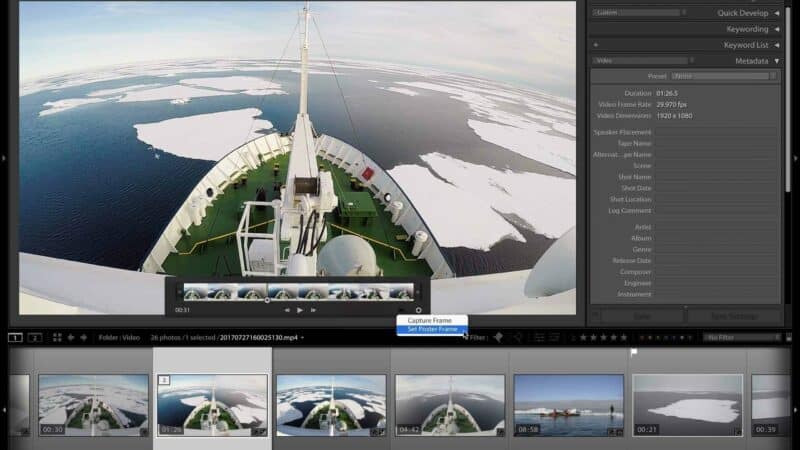
Task: Step back one frame in video player
Action: tap(287, 310)
